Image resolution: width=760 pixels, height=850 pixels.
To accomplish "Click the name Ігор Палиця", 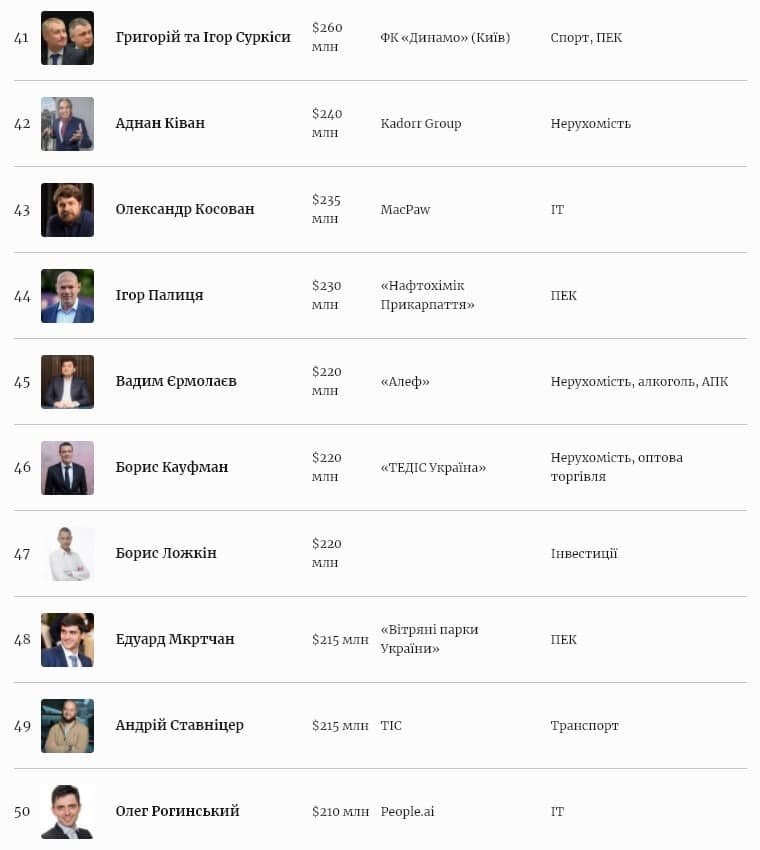I will point(159,295).
